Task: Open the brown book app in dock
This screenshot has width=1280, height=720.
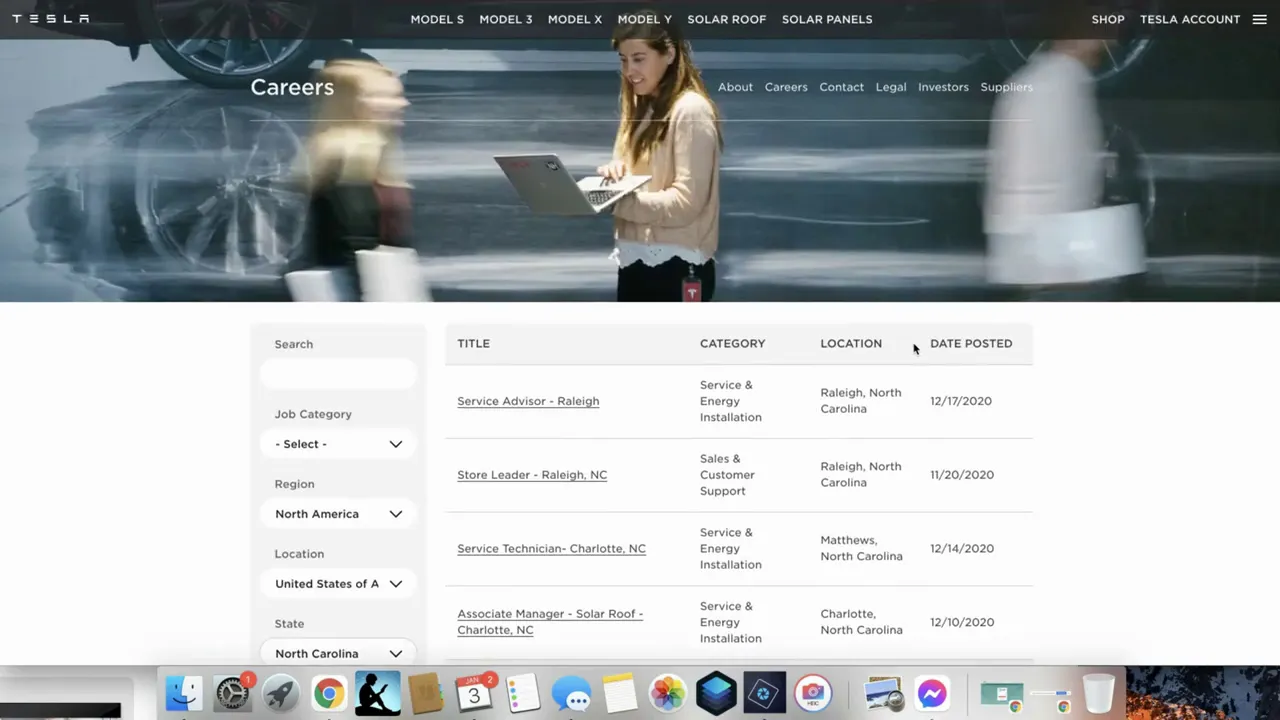Action: coord(426,693)
